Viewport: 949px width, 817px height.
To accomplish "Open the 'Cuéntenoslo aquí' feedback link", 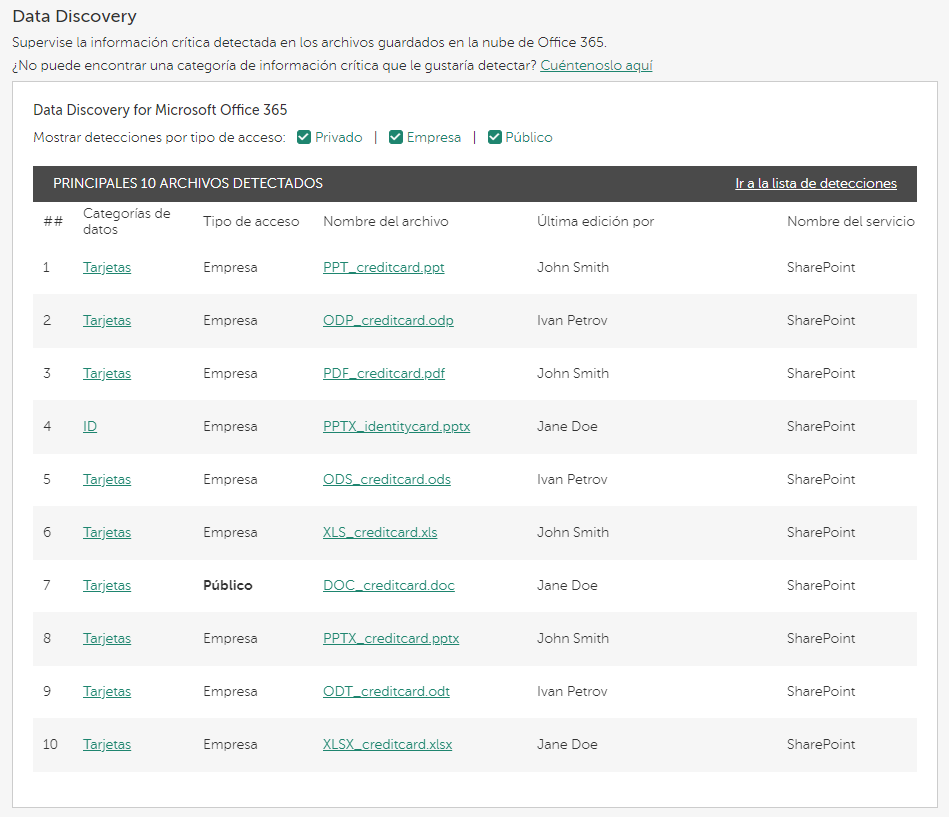I will click(x=596, y=66).
